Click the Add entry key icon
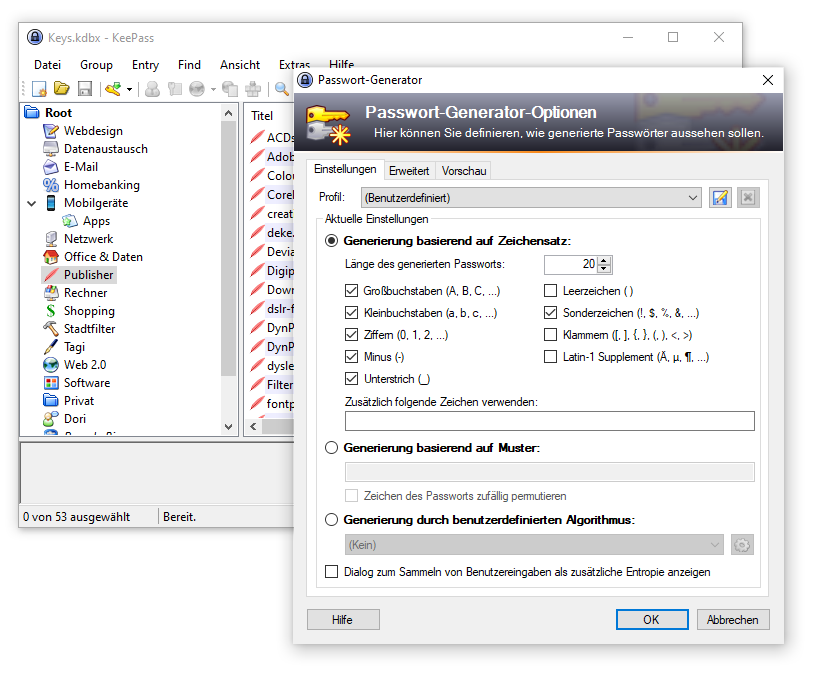 (112, 89)
